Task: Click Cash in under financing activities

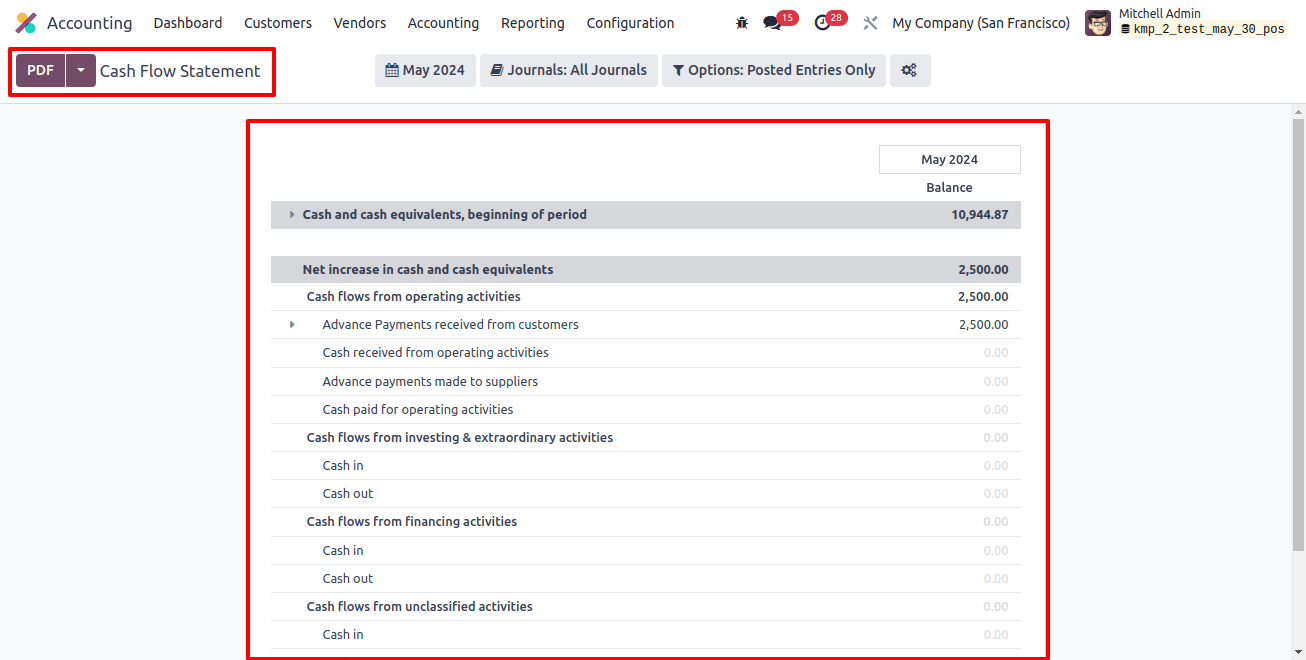Action: click(x=343, y=551)
